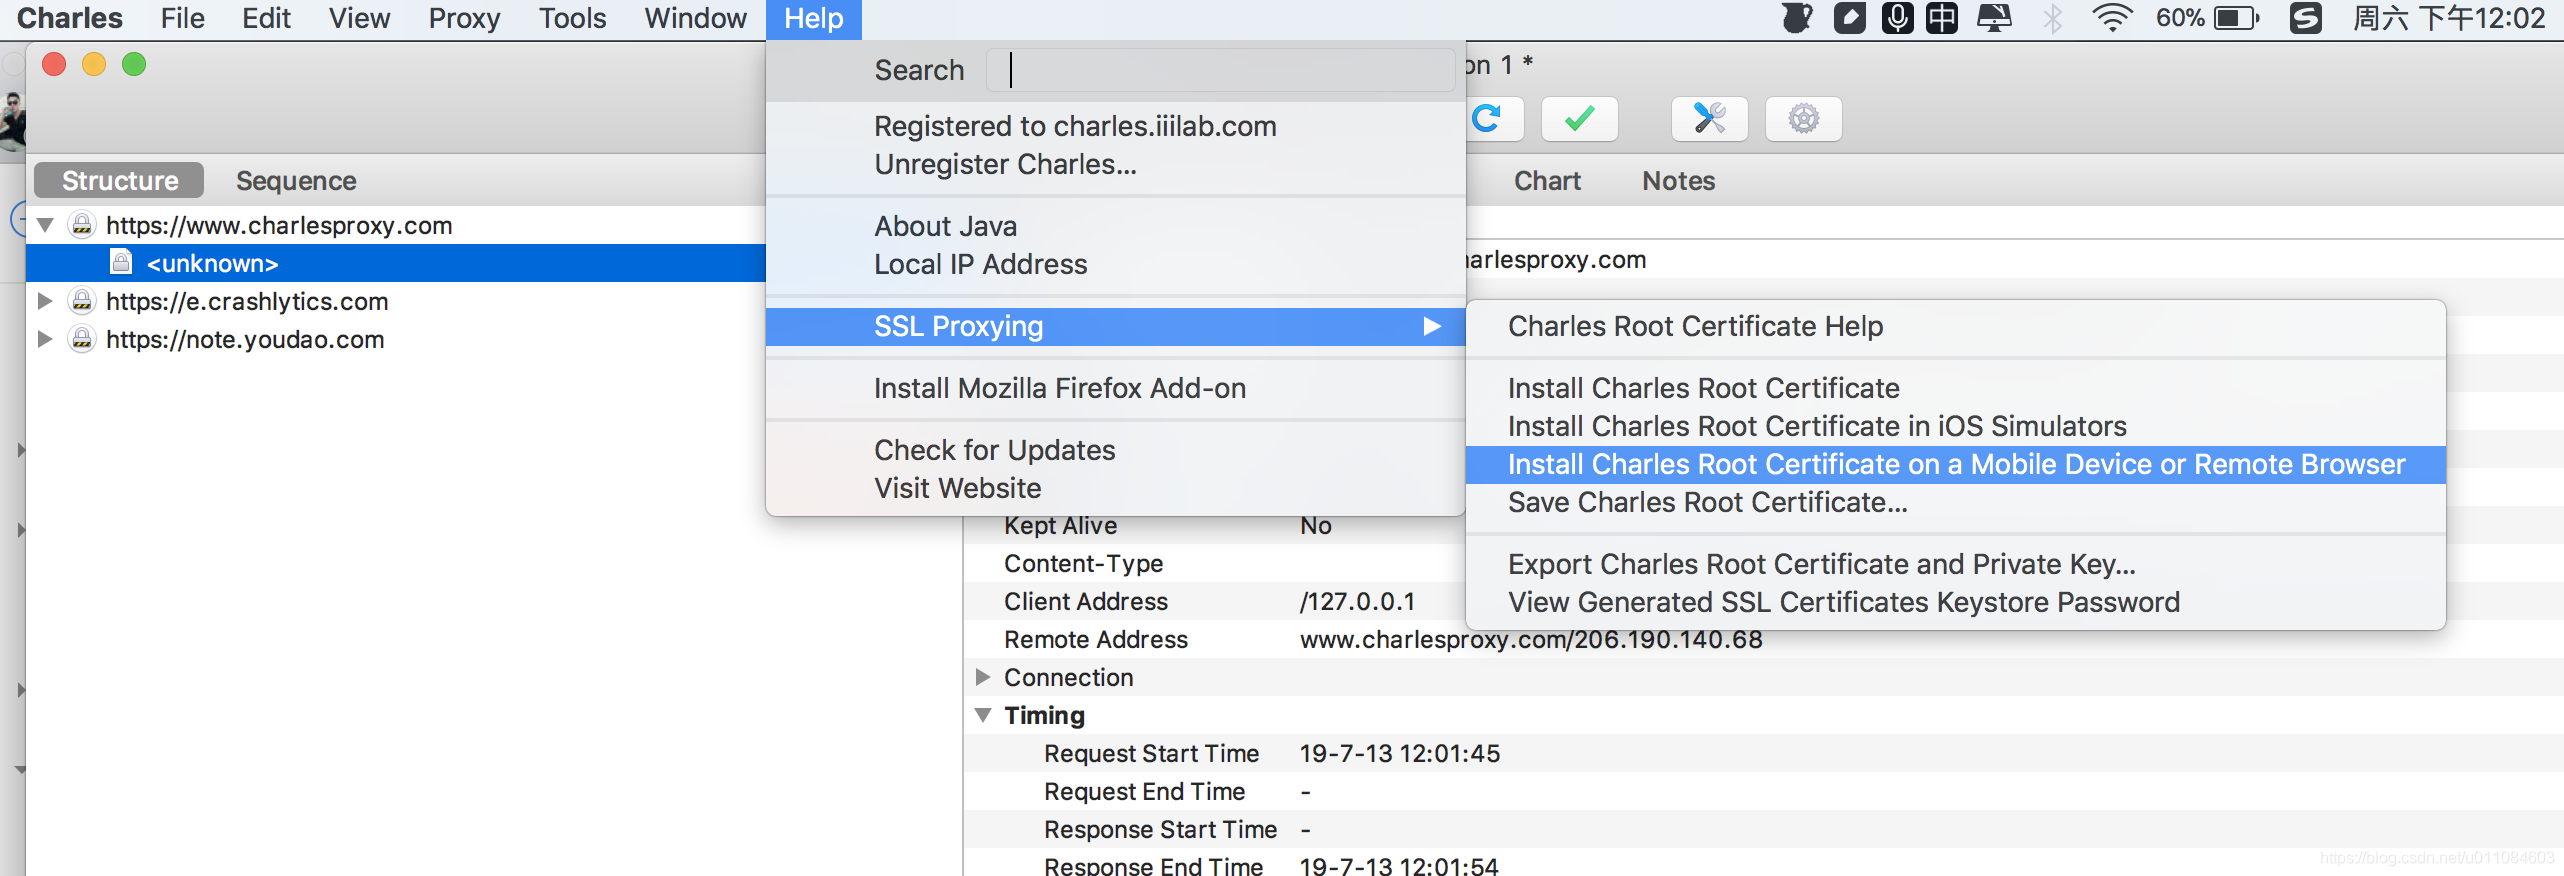Select Check for Updates
The image size is (2564, 876).
pyautogui.click(x=1115, y=450)
